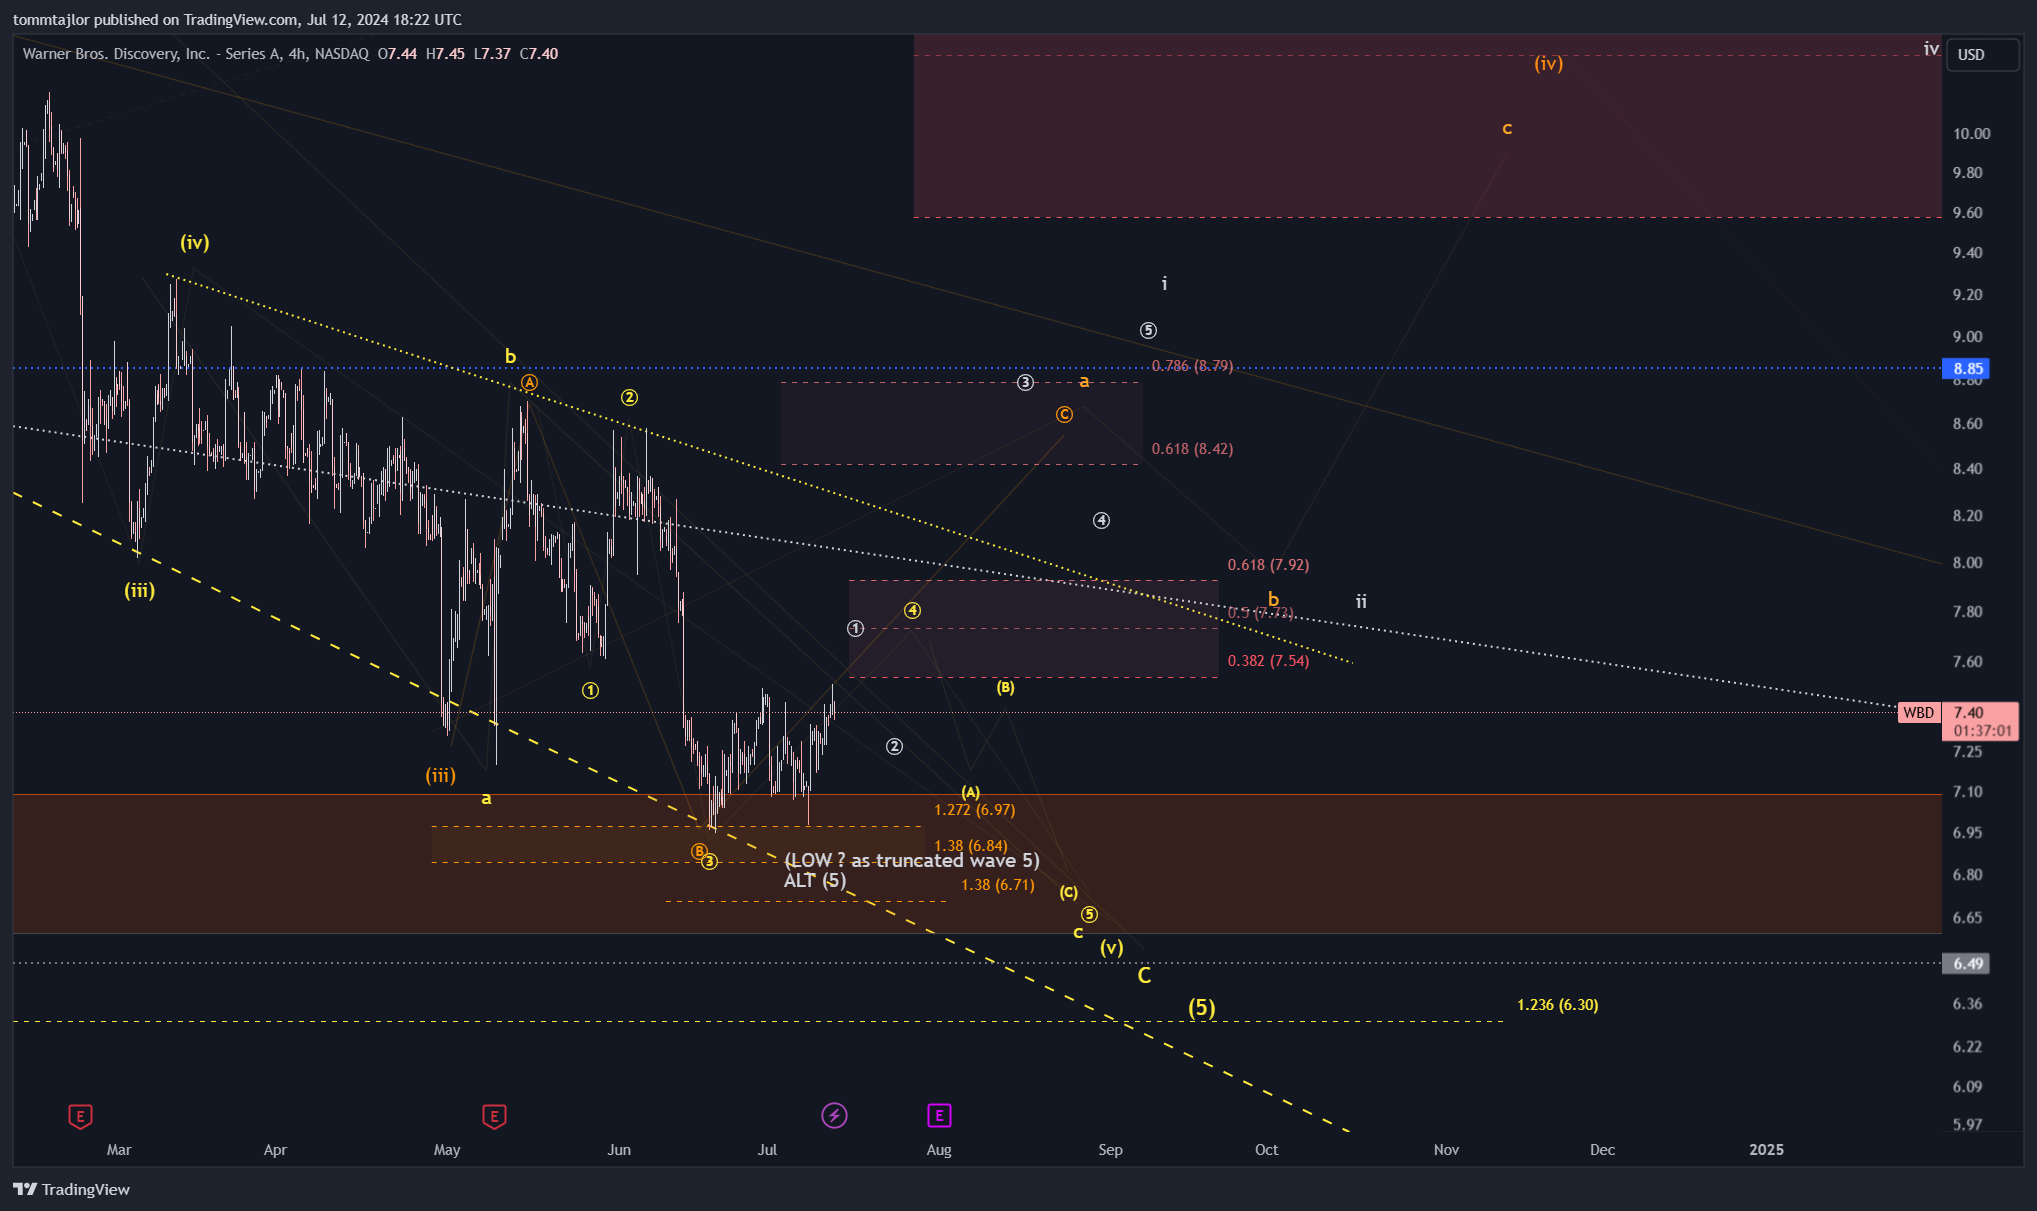
Task: Select the yellow (C) wave label
Action: 1068,892
